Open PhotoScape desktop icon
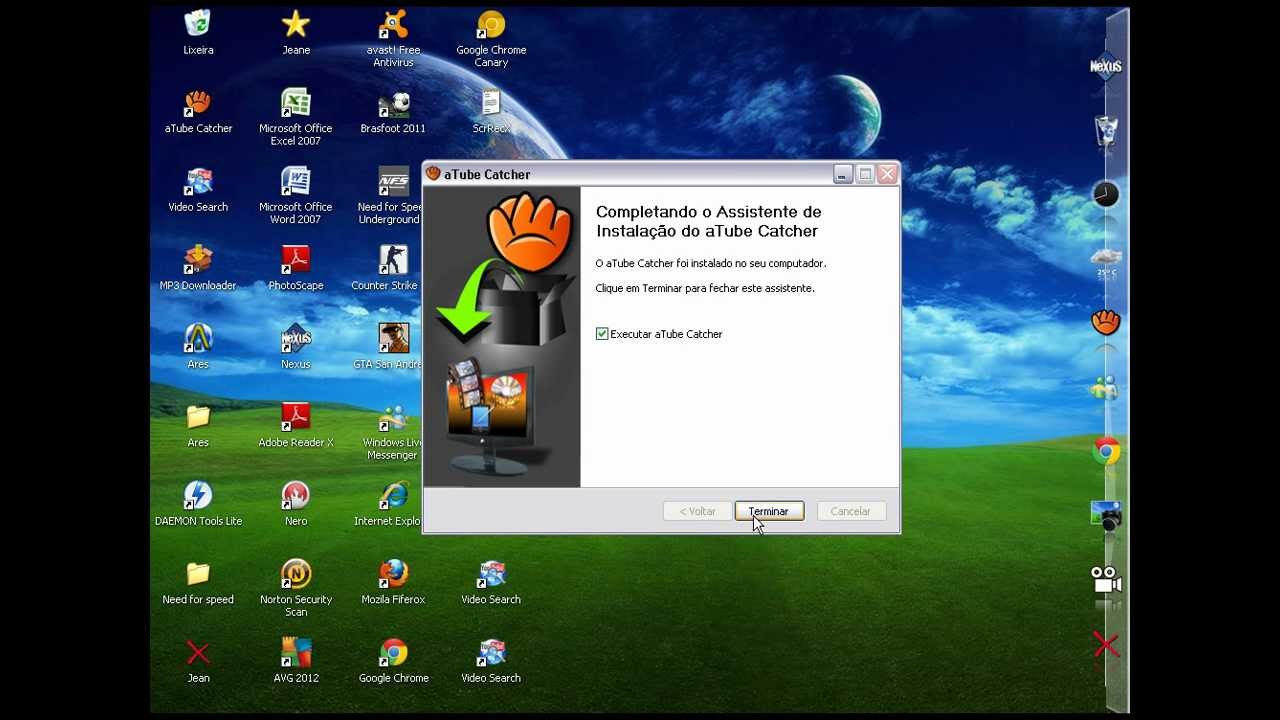 click(295, 268)
